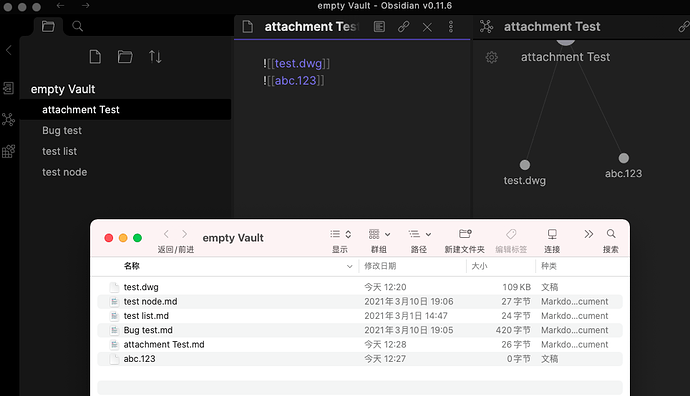690x396 pixels.
Task: Expand Finder toolbar overflow chevrons
Action: click(x=589, y=234)
